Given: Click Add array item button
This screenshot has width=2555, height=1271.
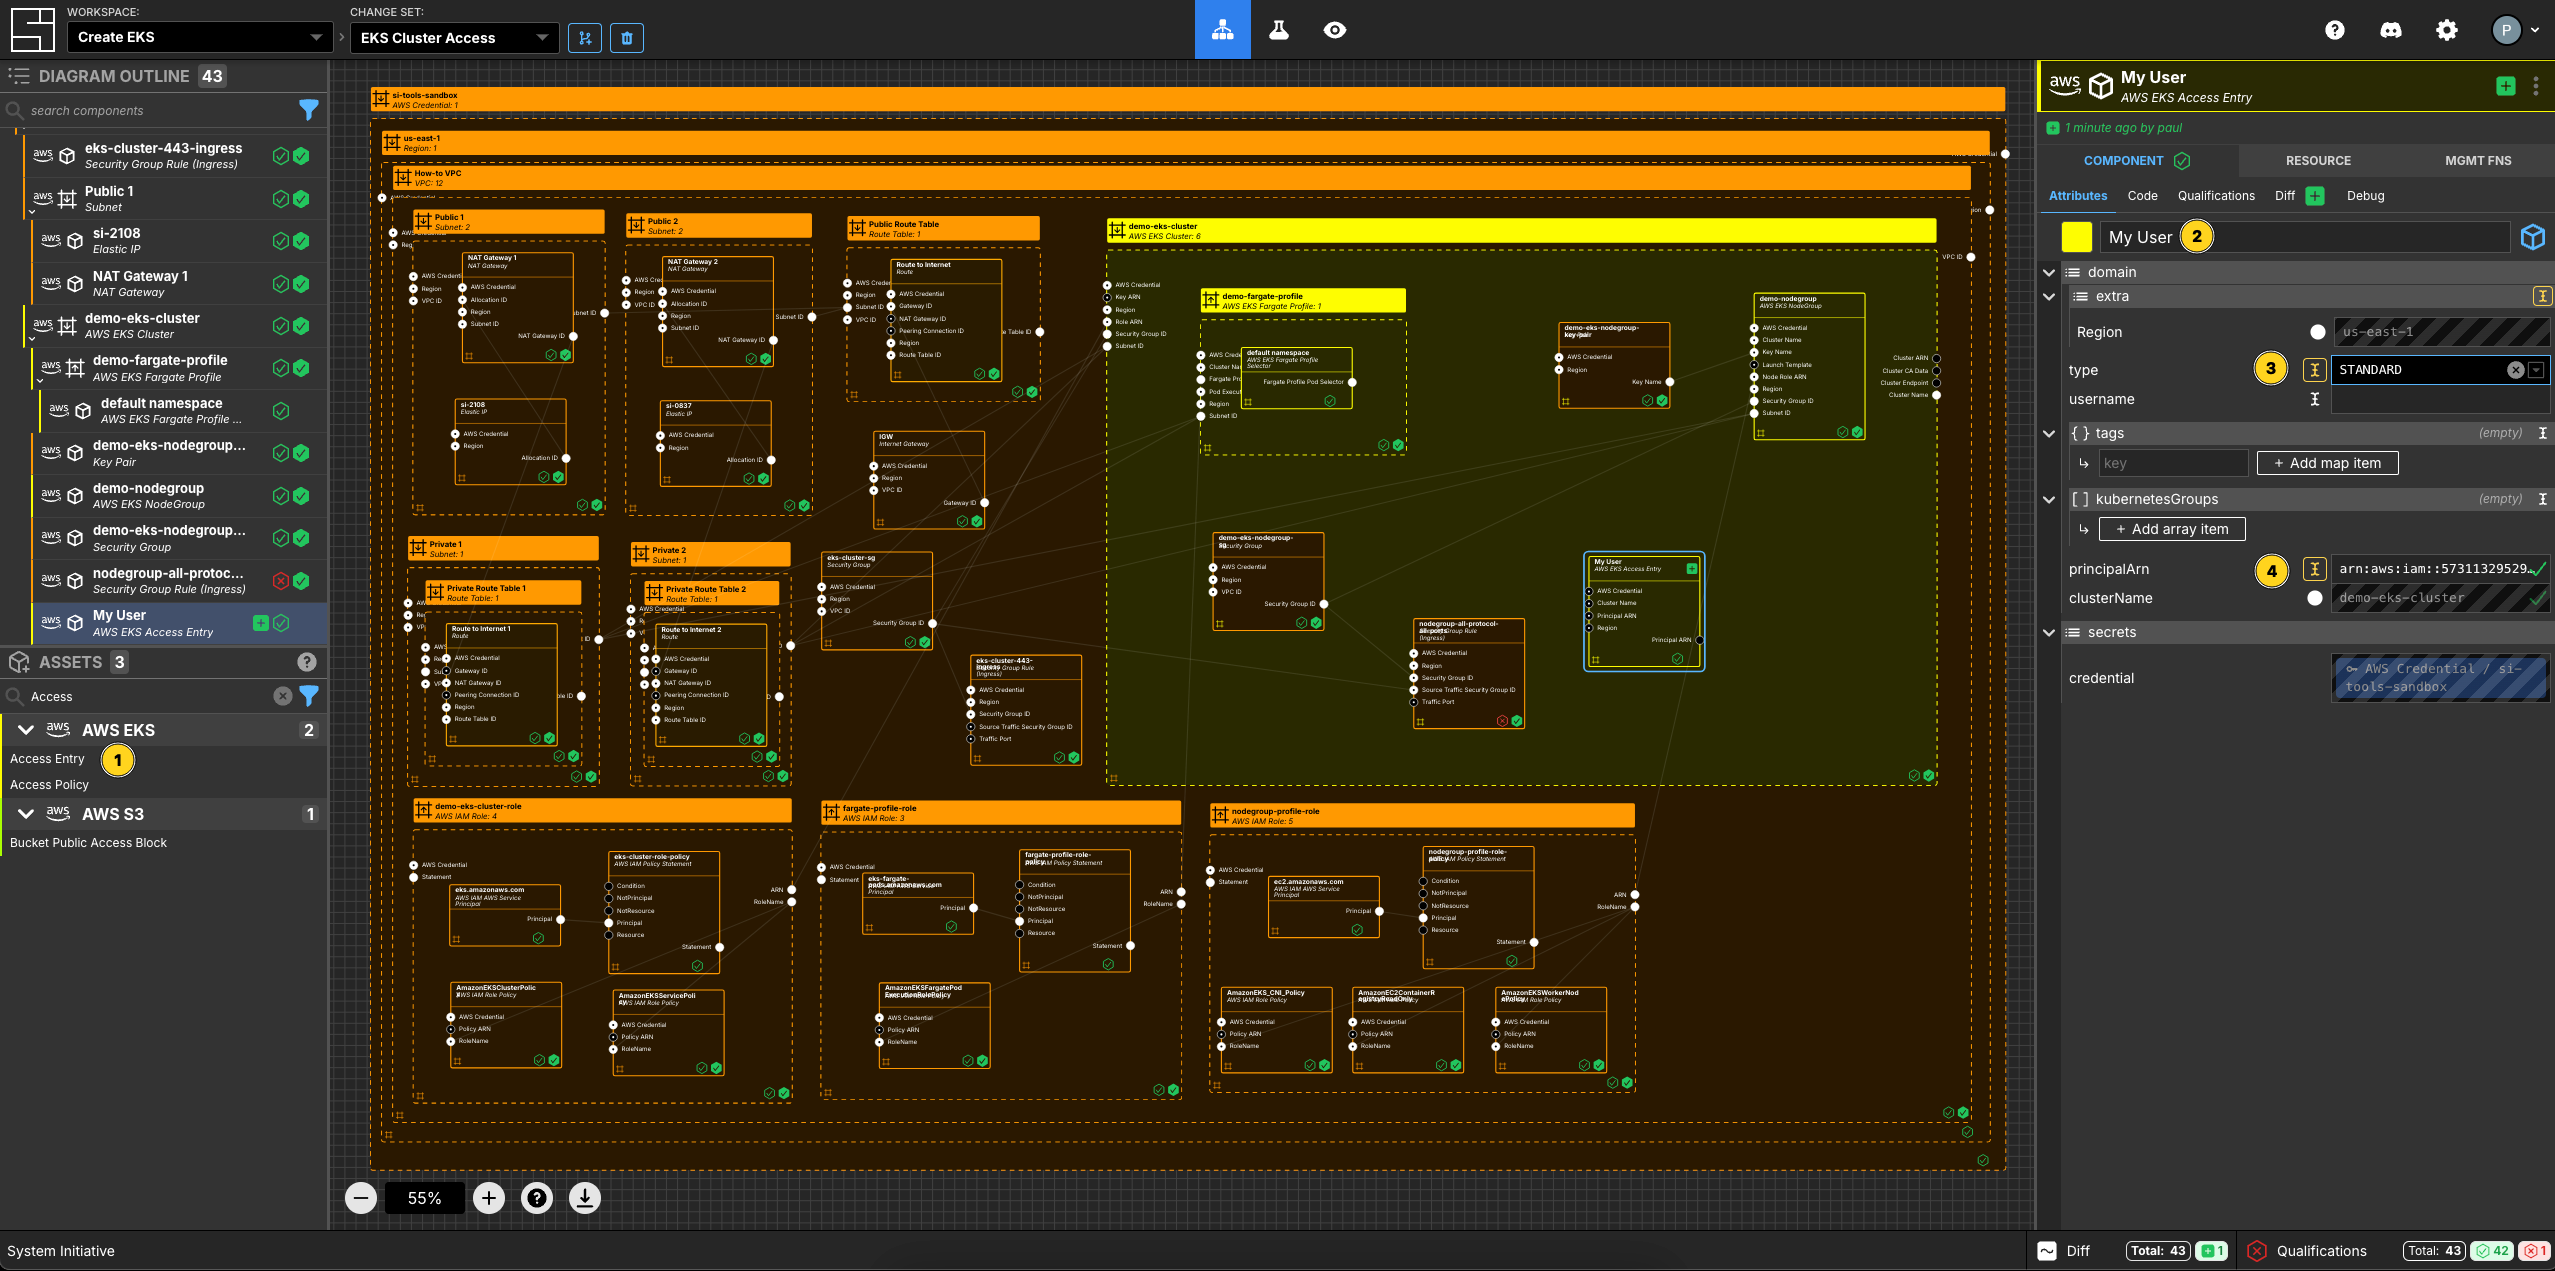Looking at the screenshot, I should pyautogui.click(x=2172, y=529).
